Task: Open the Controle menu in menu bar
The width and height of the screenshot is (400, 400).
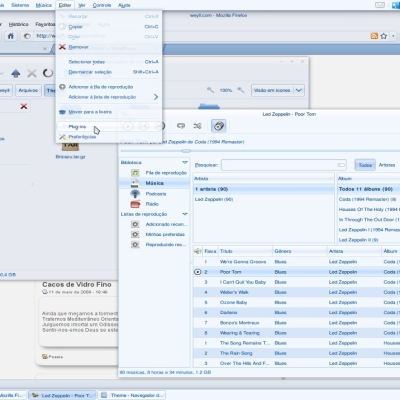Action: [102, 5]
